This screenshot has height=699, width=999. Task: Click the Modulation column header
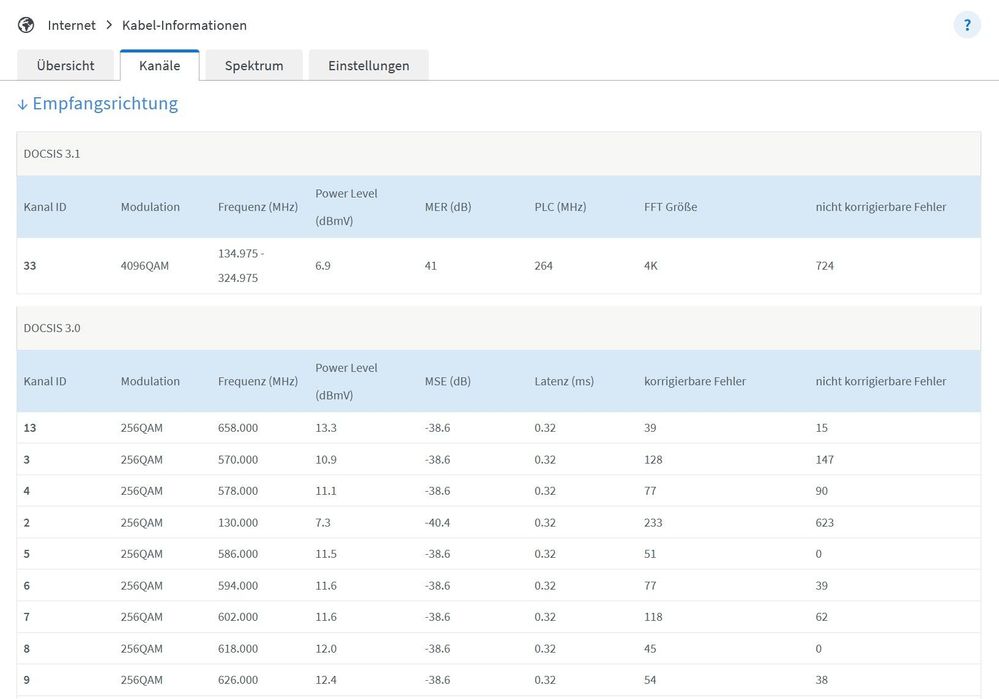pyautogui.click(x=150, y=206)
